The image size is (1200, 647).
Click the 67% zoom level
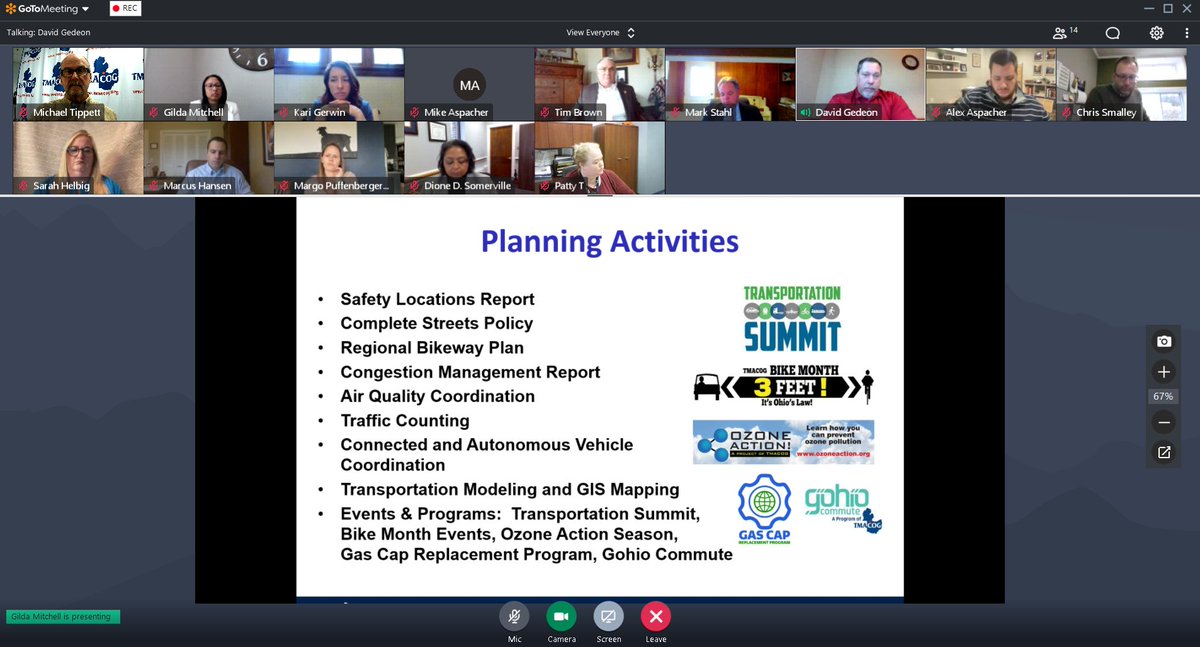tap(1164, 397)
